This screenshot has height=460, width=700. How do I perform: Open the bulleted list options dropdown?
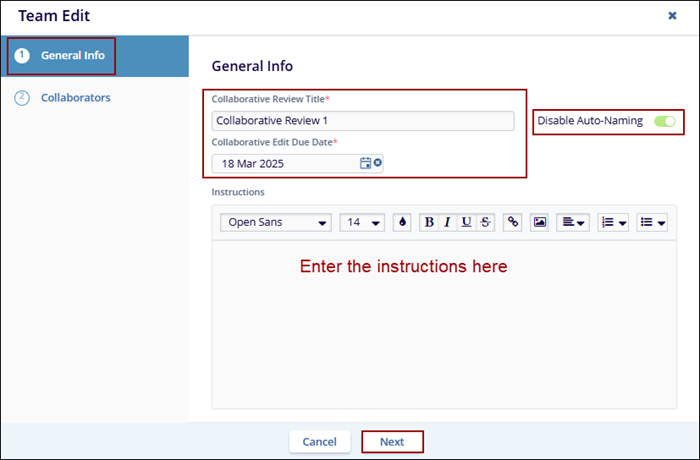tap(652, 222)
